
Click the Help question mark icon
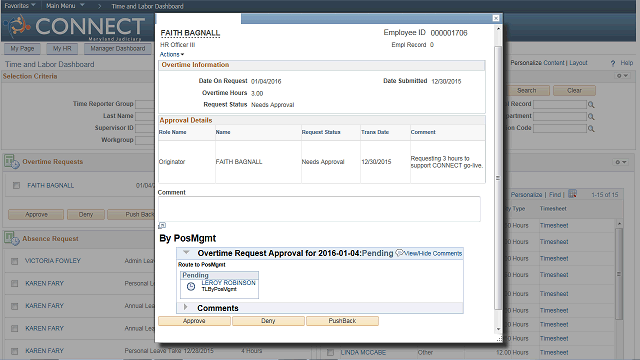tap(613, 63)
